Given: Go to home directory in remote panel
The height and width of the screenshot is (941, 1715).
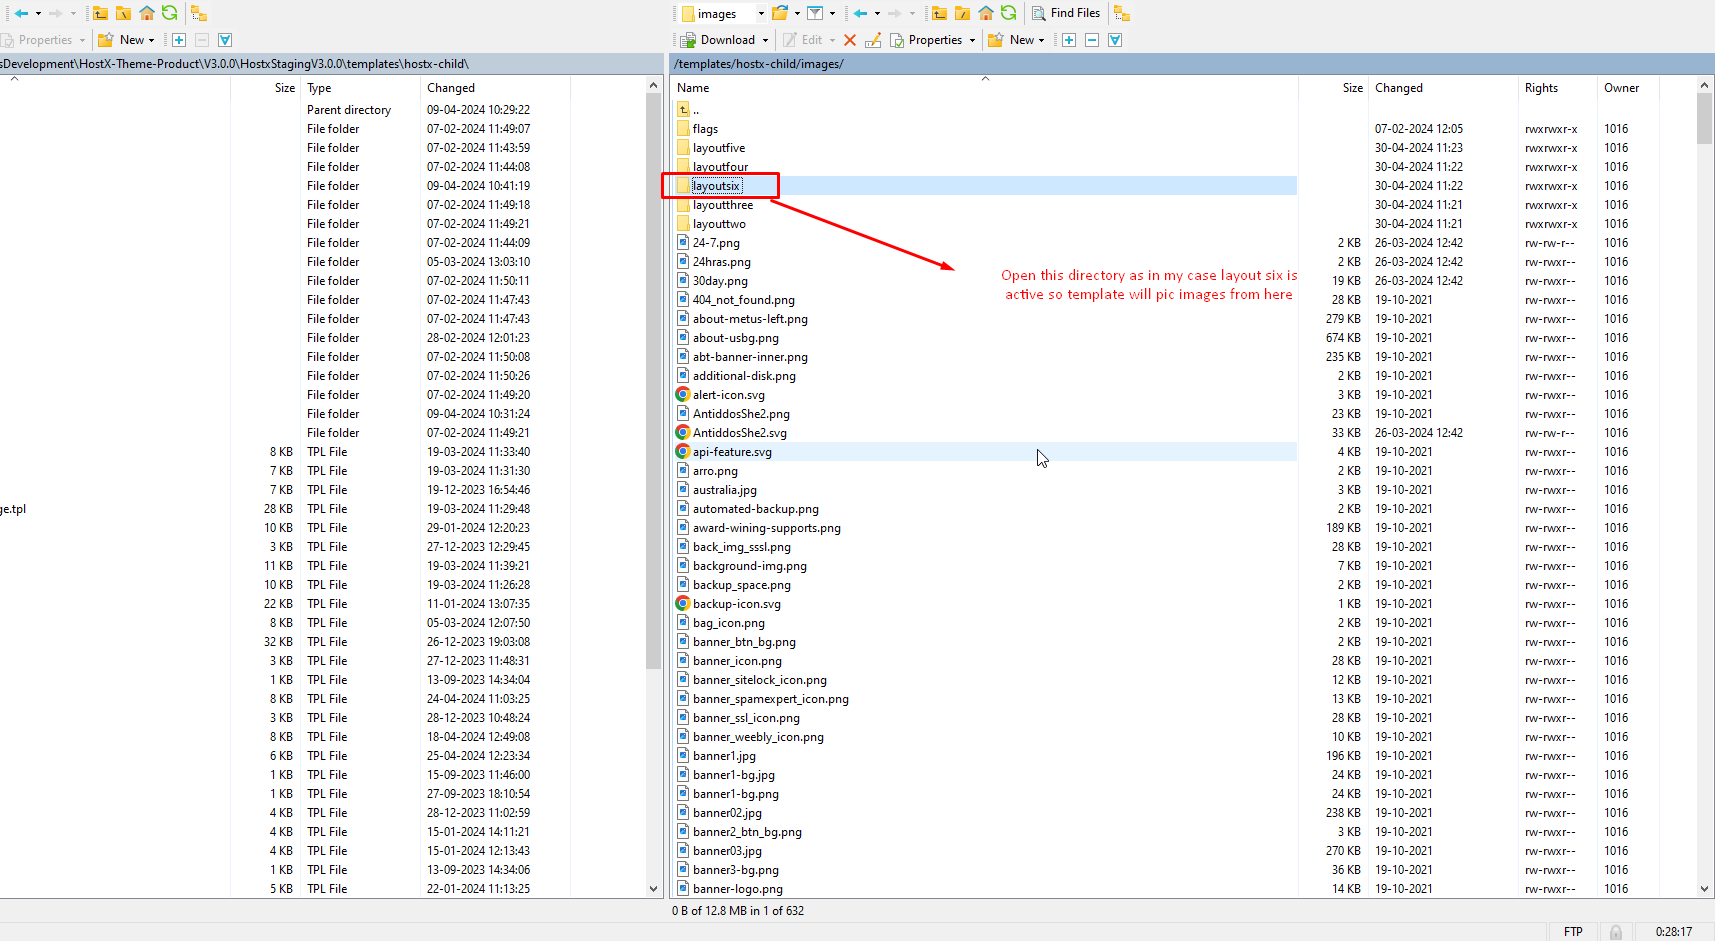Looking at the screenshot, I should coord(986,13).
